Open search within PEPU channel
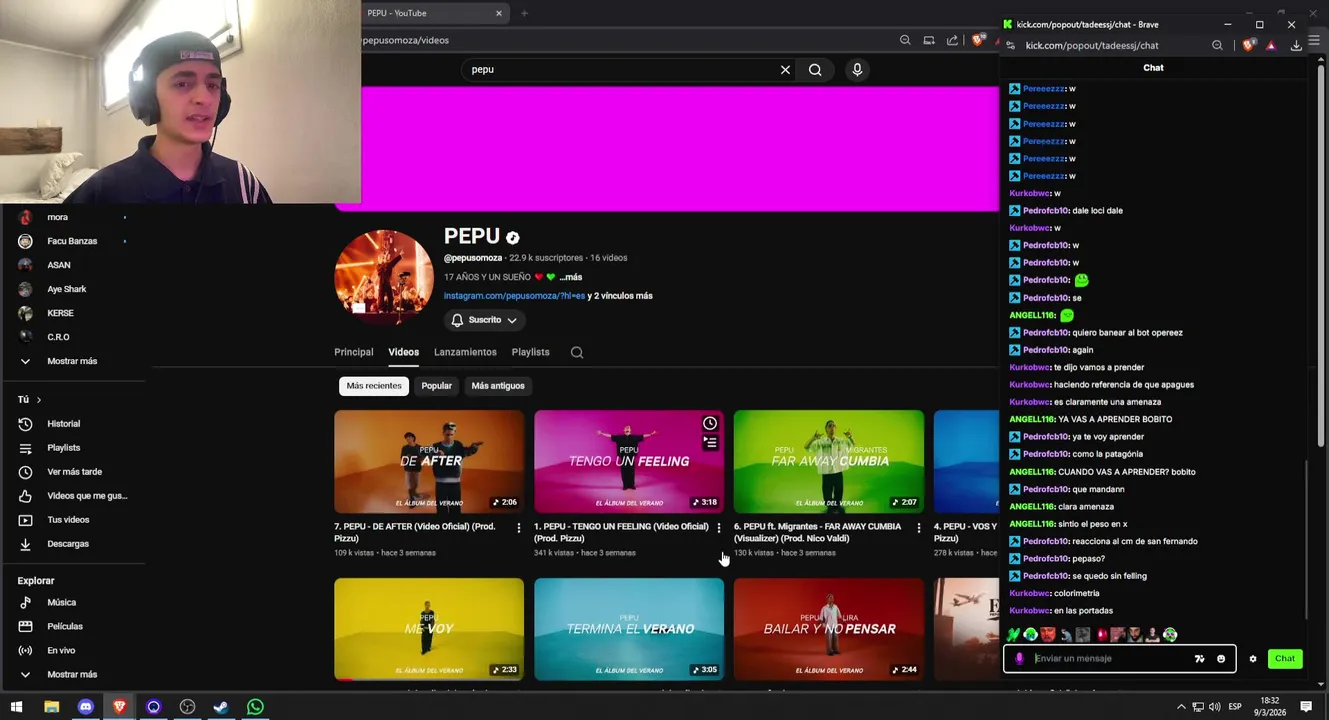The image size is (1329, 720). click(577, 352)
